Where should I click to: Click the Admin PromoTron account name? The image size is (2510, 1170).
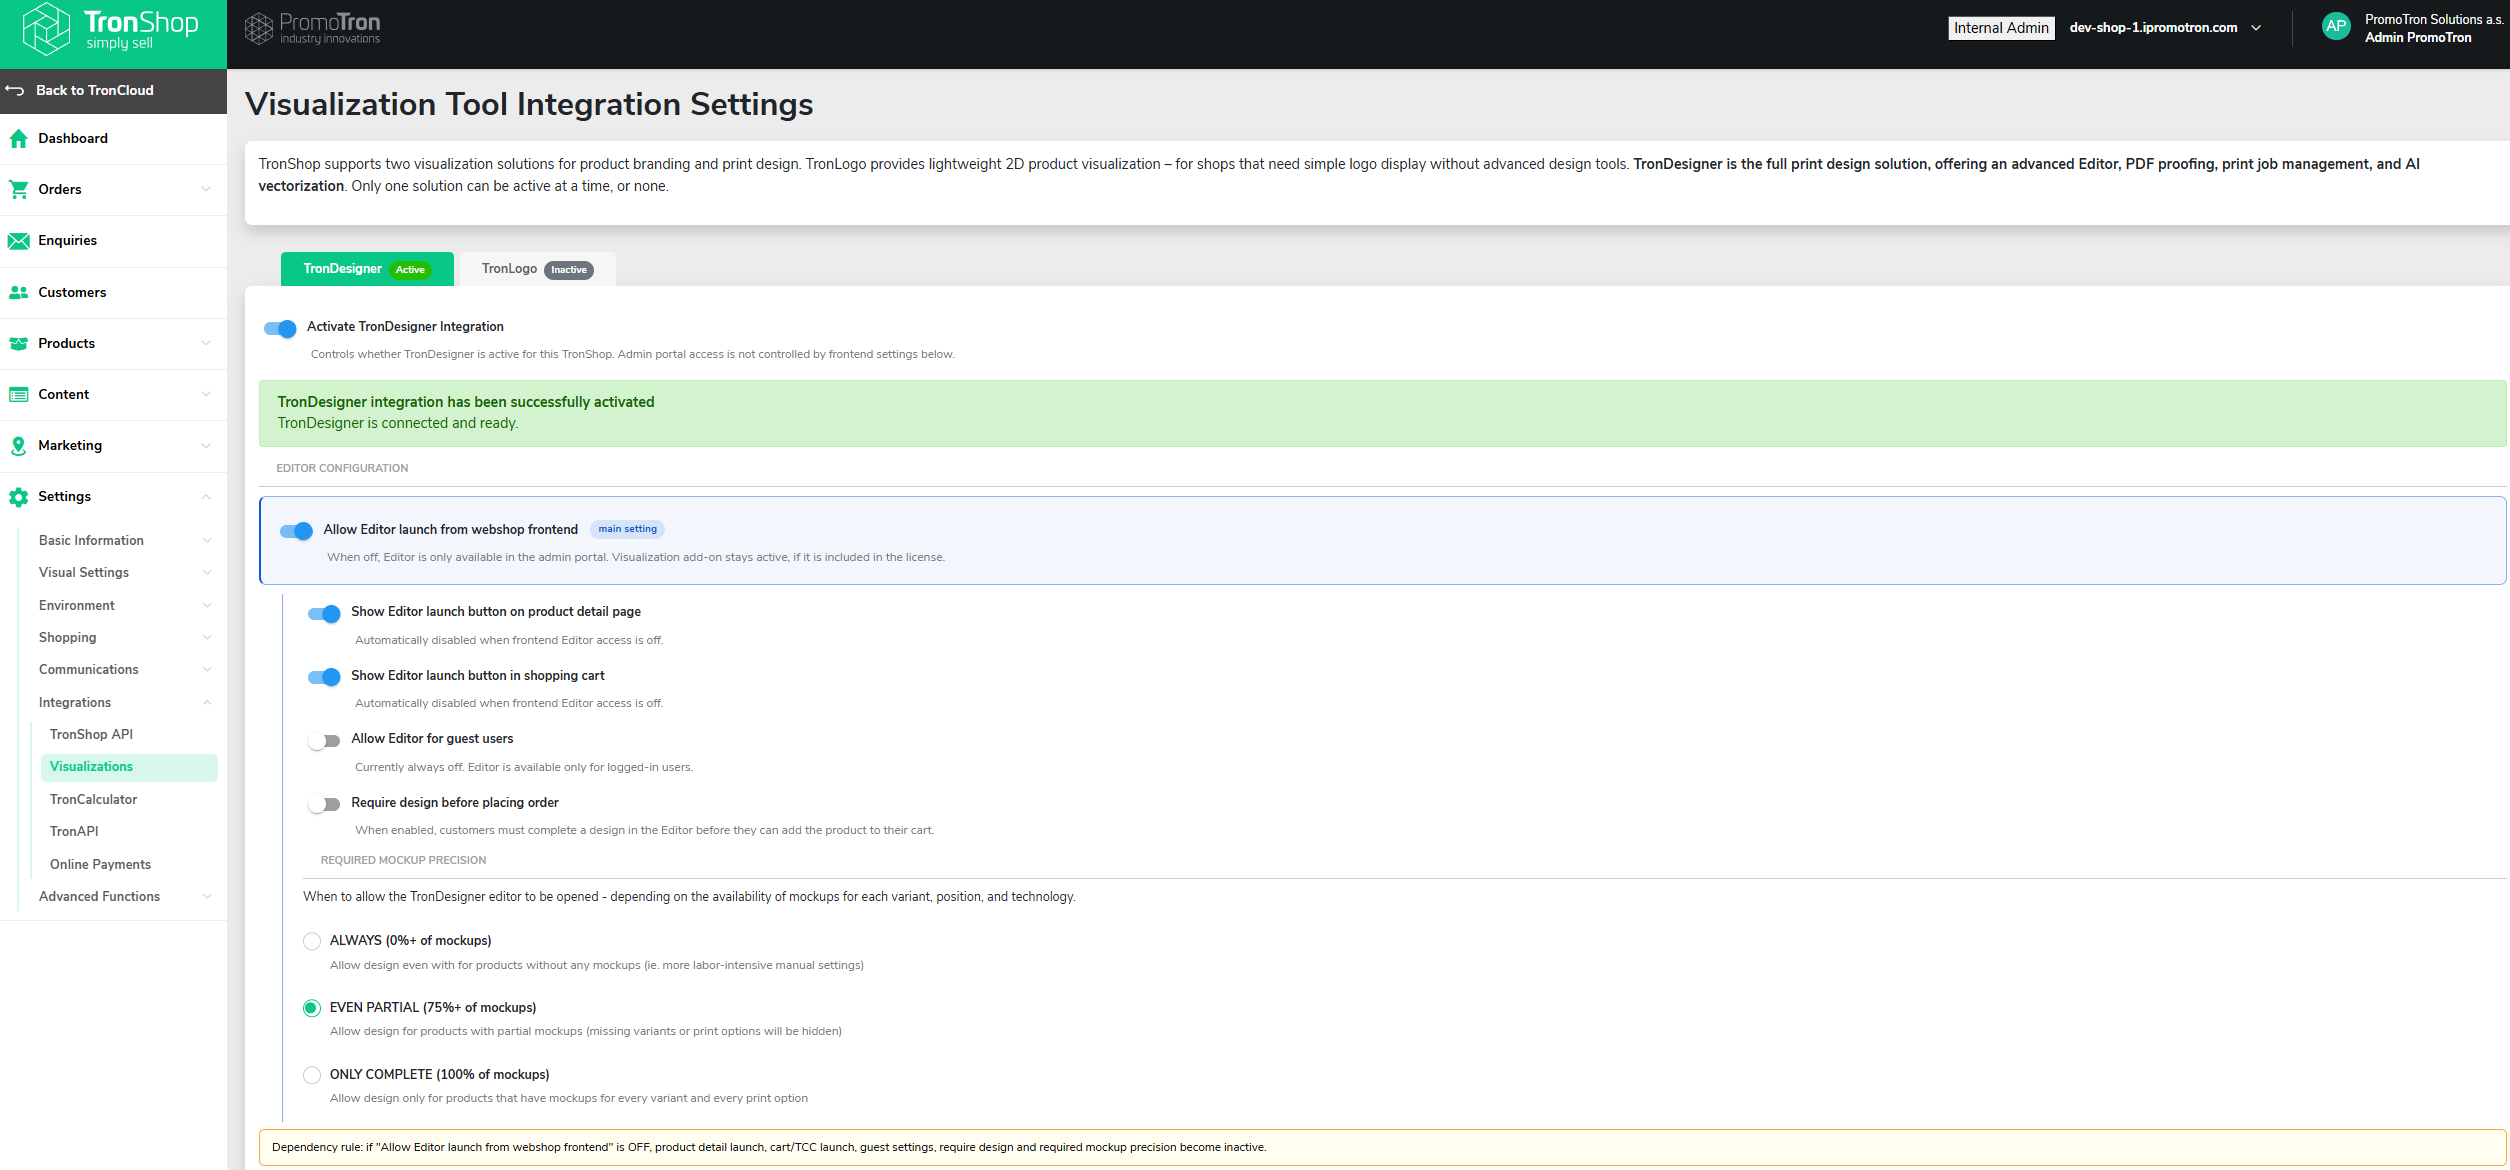coord(2417,38)
